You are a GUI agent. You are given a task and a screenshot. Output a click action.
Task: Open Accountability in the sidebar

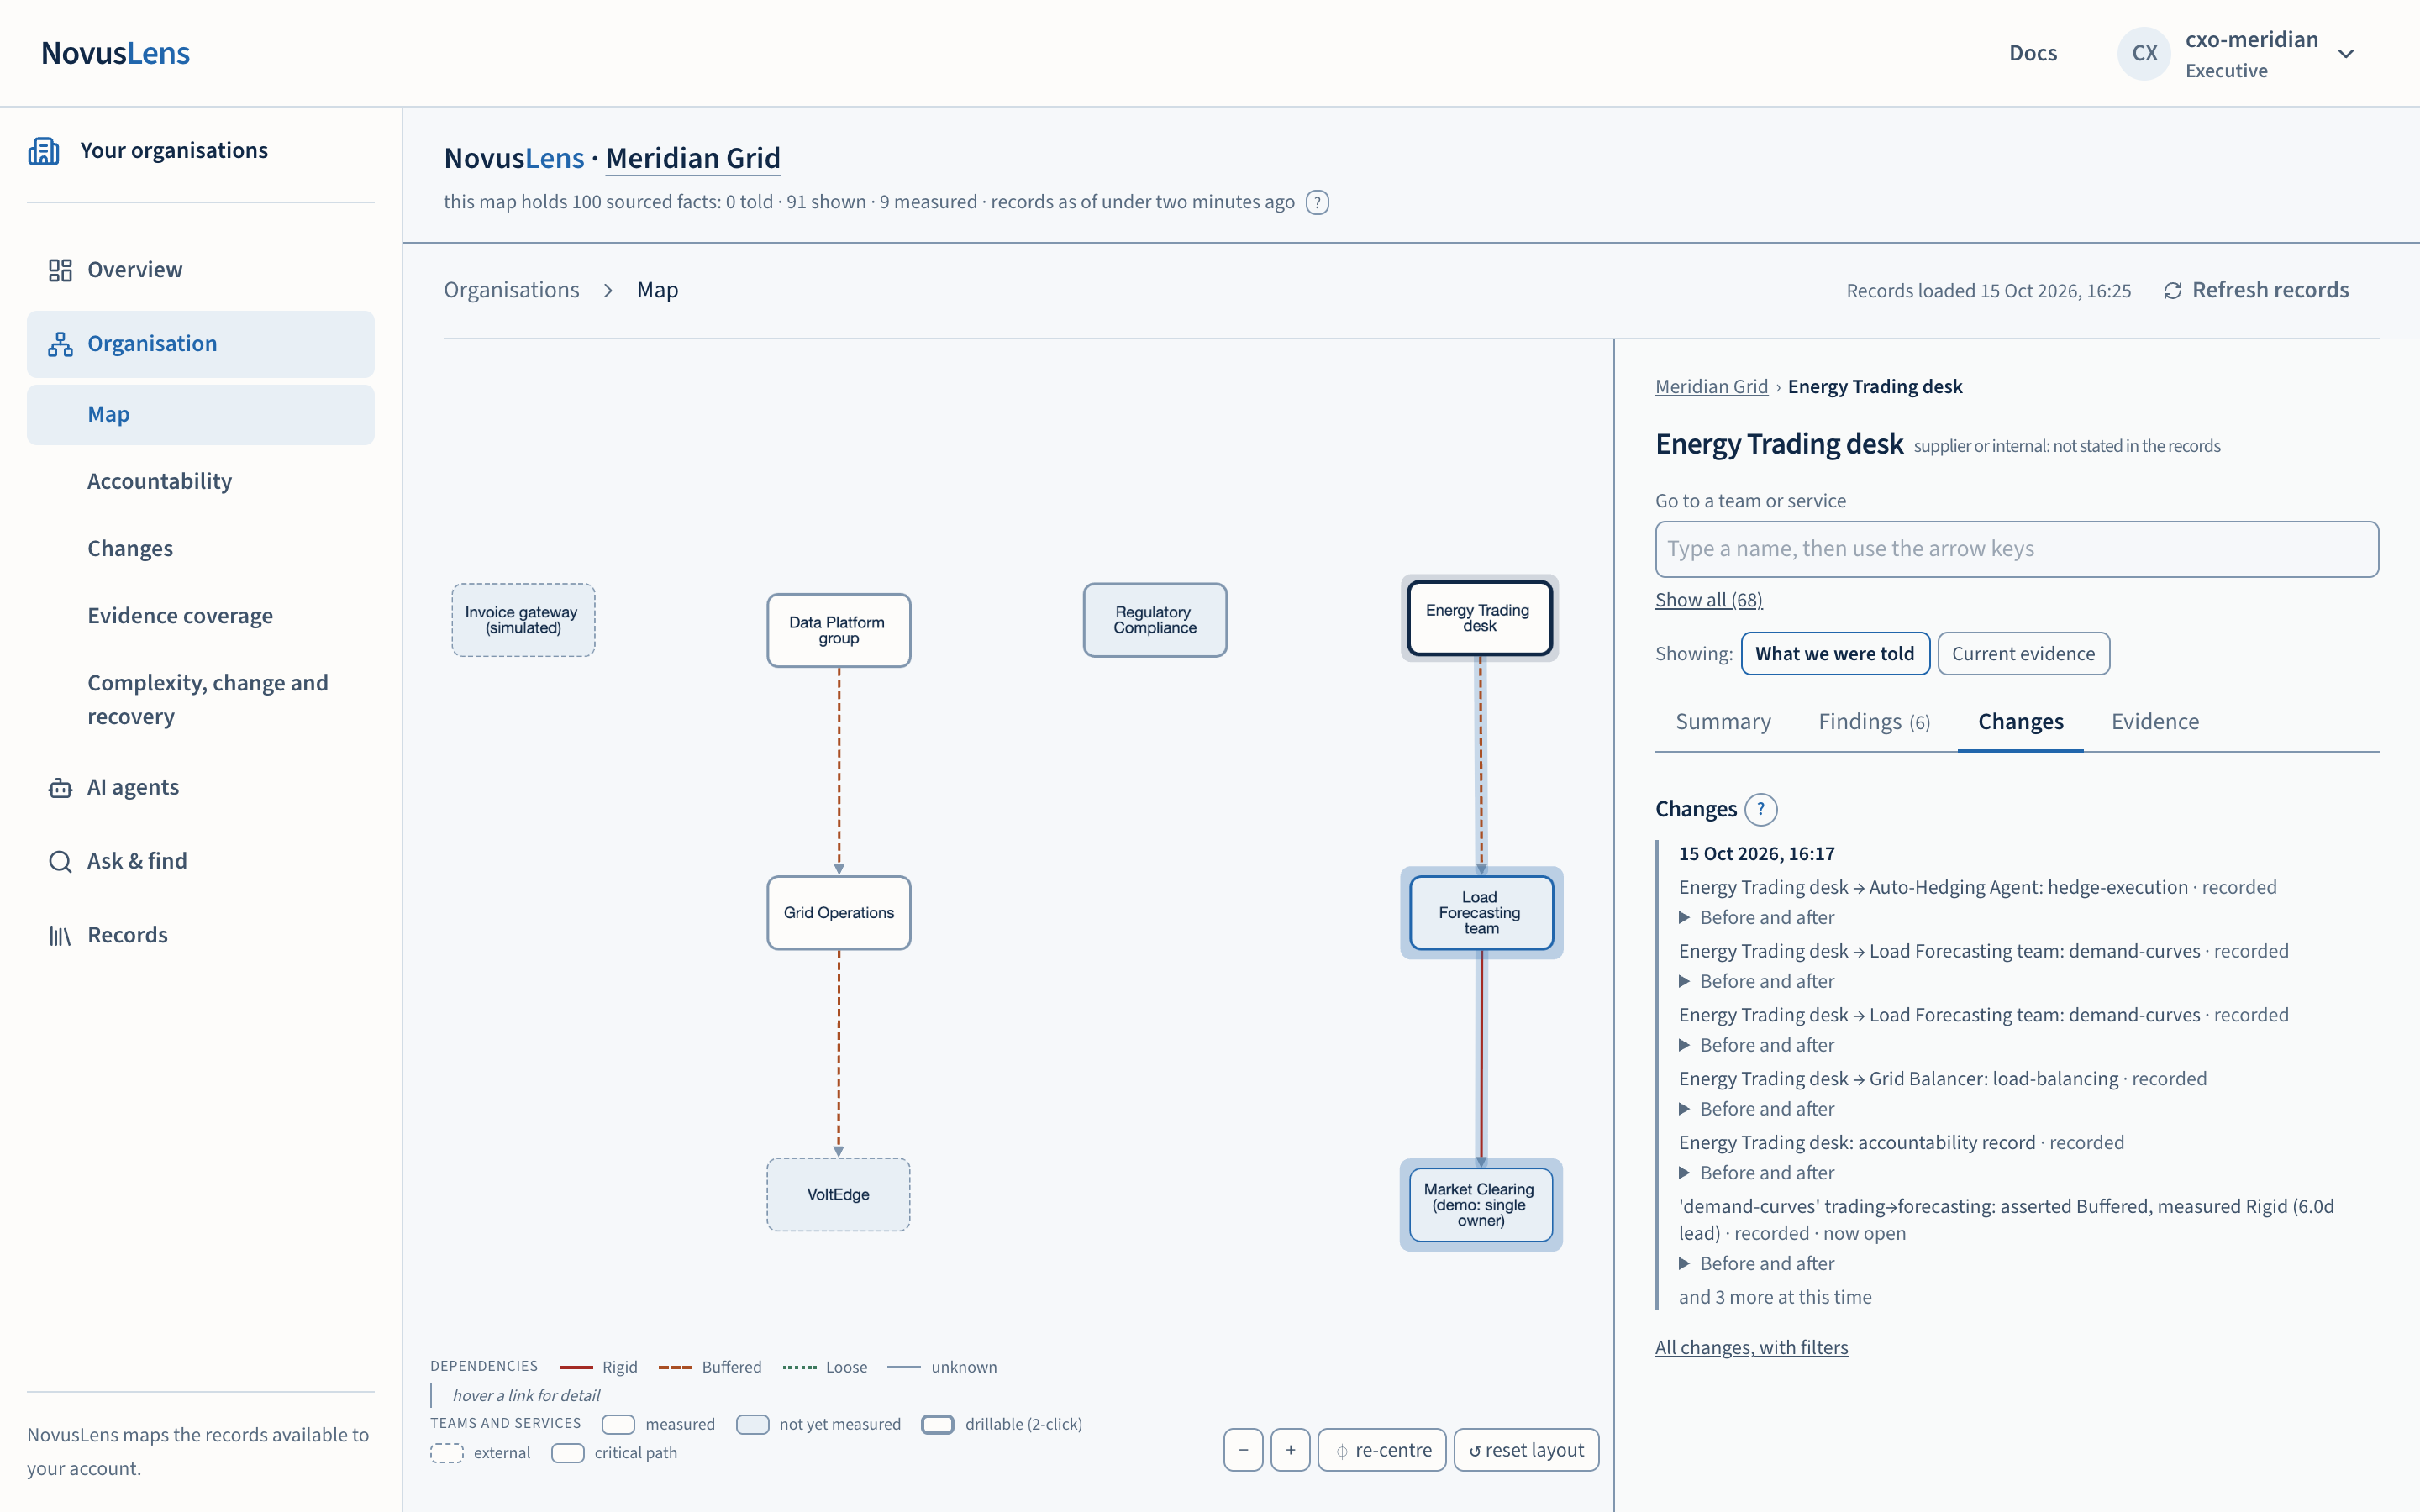point(200,481)
